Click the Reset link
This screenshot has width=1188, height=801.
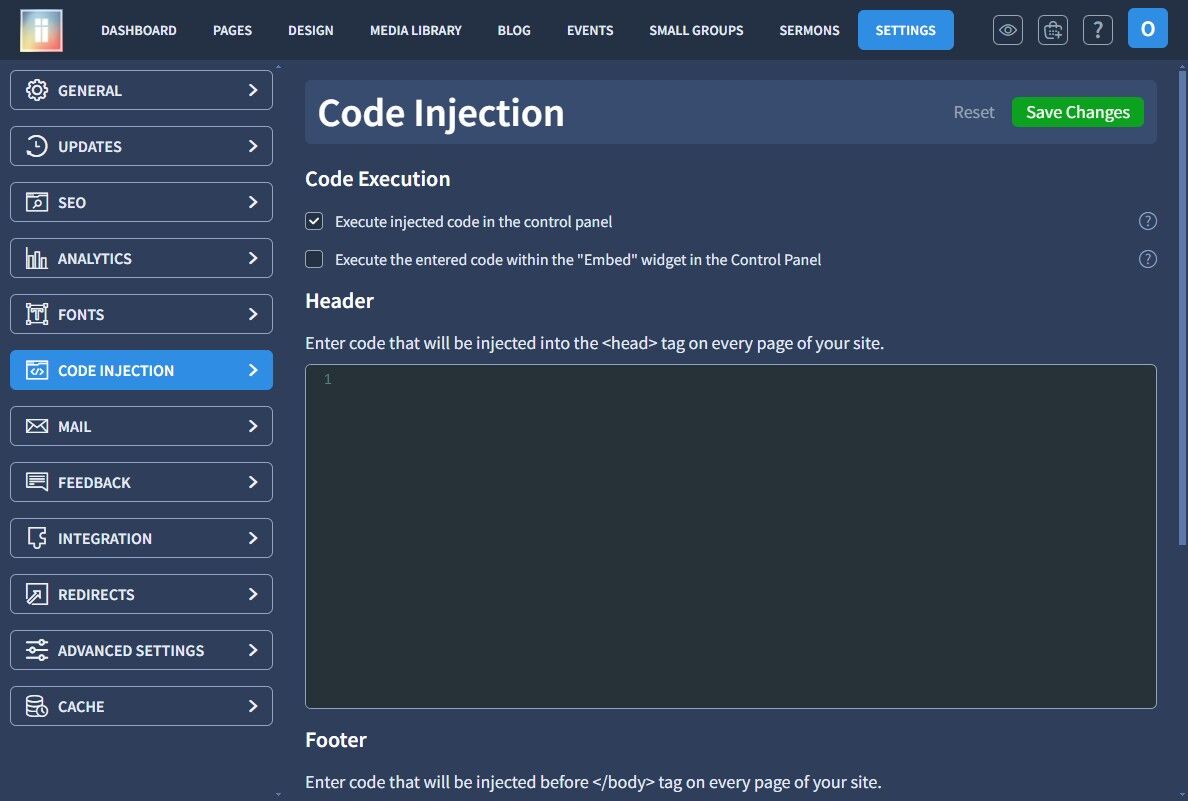click(x=974, y=112)
